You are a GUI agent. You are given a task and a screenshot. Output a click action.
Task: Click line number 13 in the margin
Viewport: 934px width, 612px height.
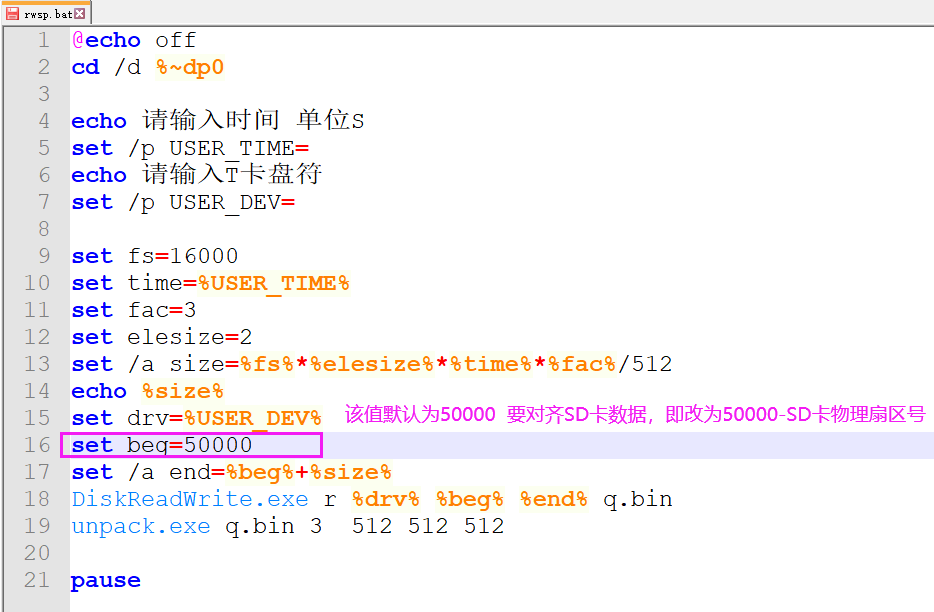[x=37, y=364]
